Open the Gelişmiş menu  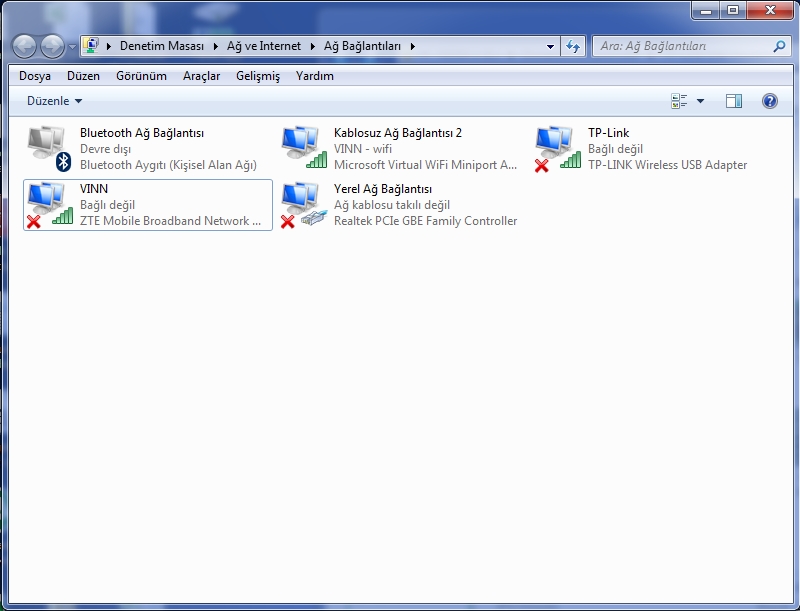point(258,76)
